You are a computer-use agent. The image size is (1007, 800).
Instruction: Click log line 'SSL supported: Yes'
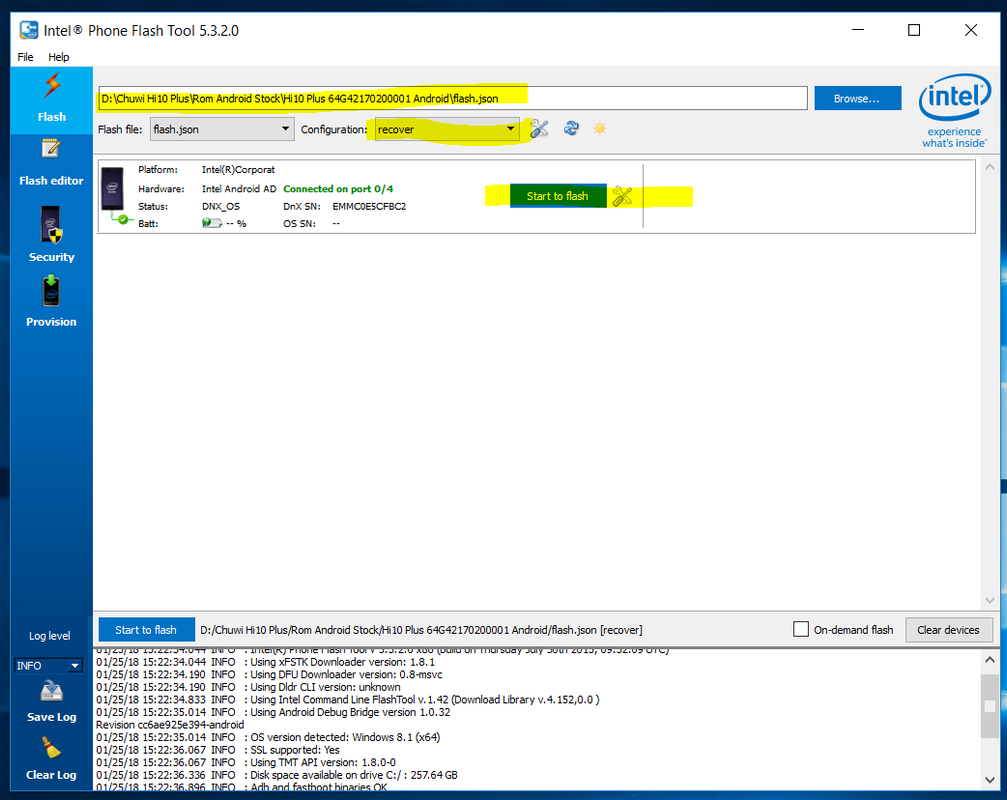click(295, 749)
